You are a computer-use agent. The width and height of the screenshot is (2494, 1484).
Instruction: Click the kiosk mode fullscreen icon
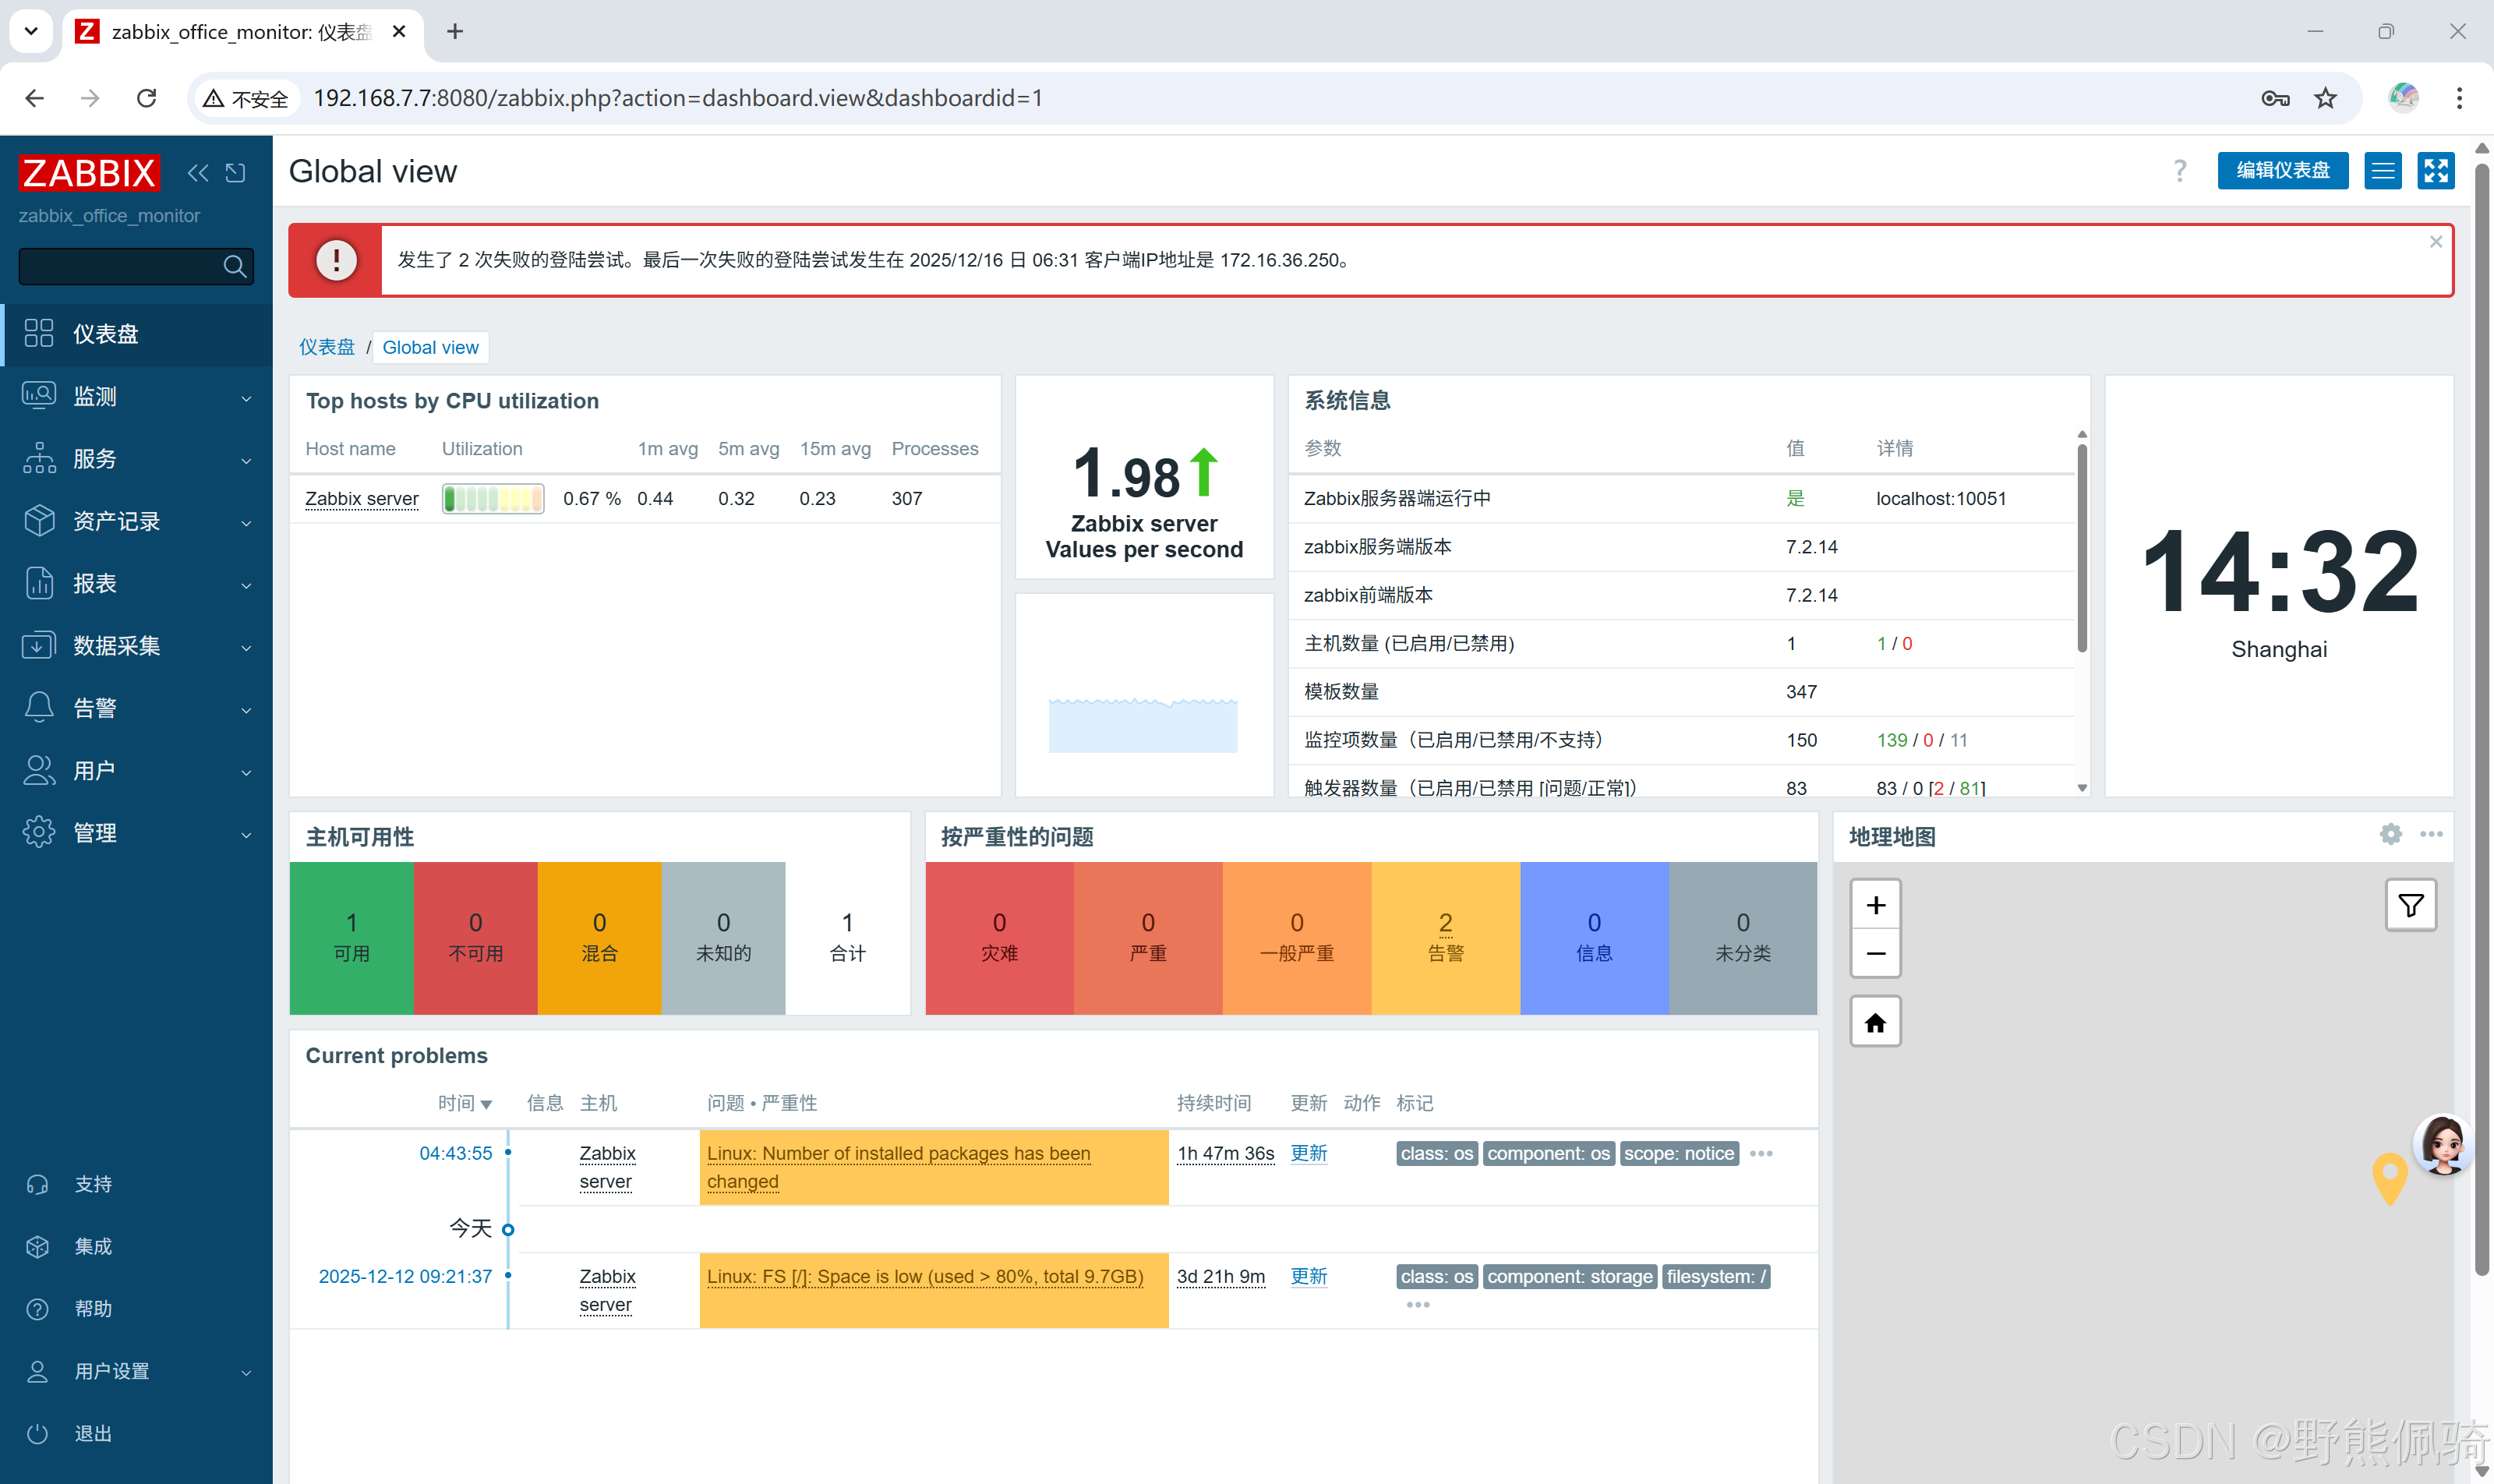pyautogui.click(x=2435, y=171)
